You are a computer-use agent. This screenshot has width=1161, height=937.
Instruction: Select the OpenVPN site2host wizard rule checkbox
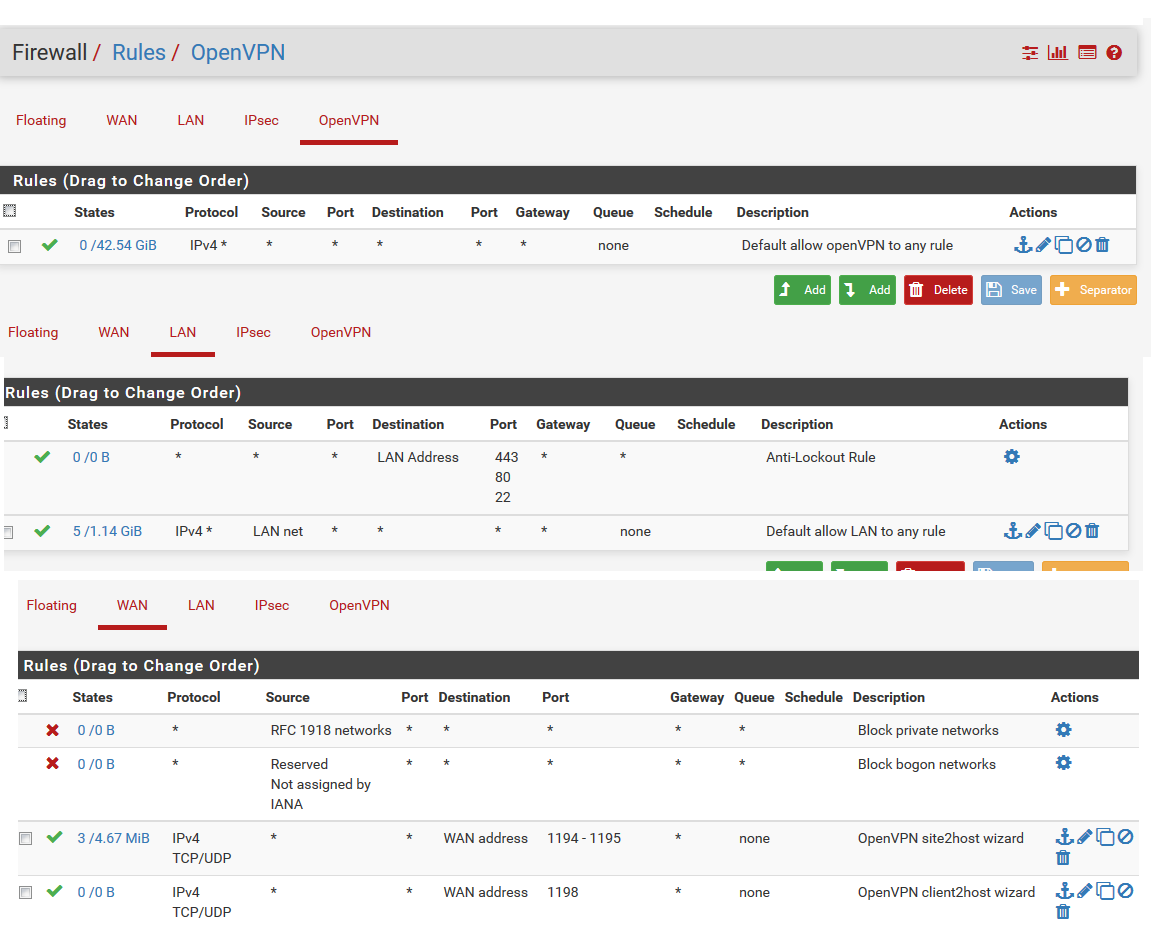click(26, 838)
